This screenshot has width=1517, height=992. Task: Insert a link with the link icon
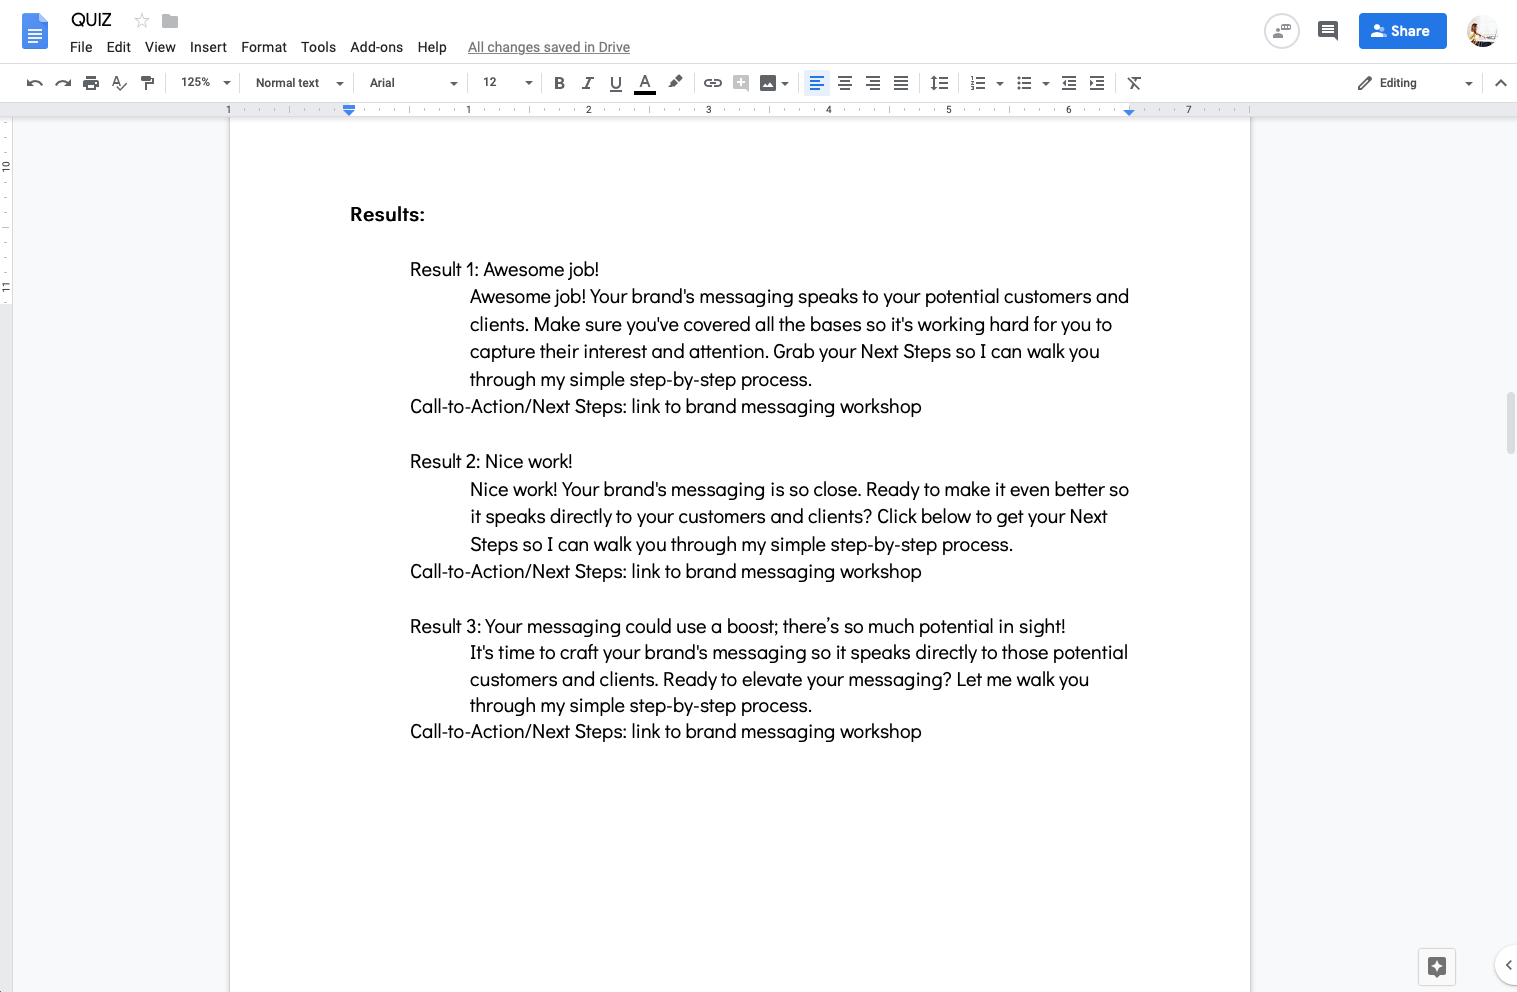(x=713, y=83)
